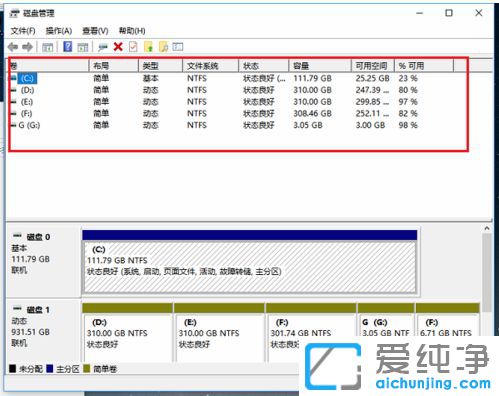Click the 25.25 GB free space cell
The width and height of the screenshot is (499, 396).
tap(372, 78)
